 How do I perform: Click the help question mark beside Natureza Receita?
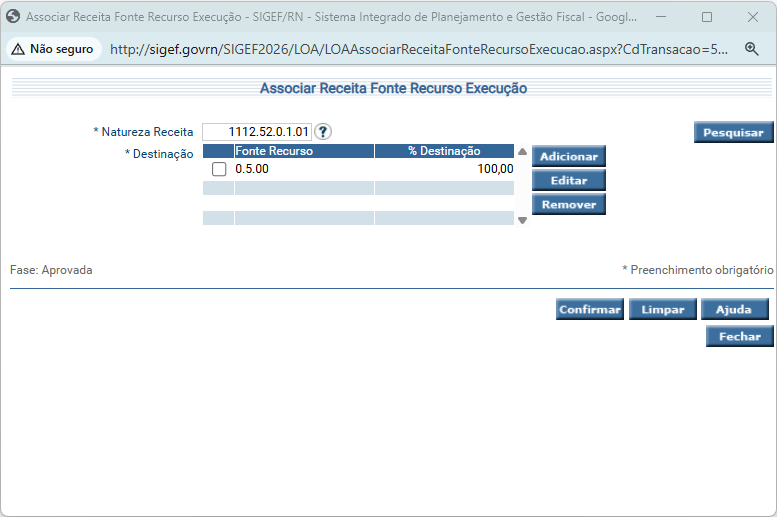coord(323,132)
